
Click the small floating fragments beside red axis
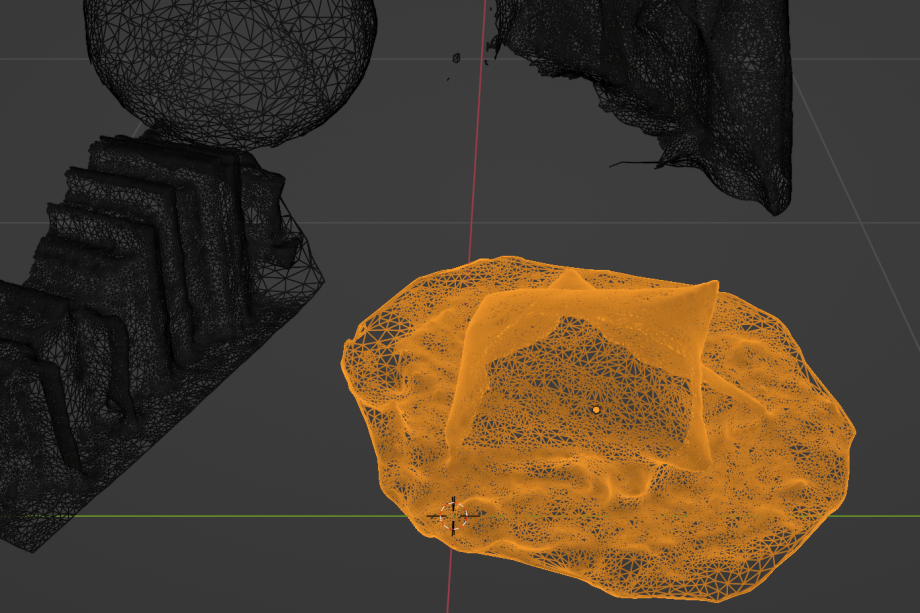pyautogui.click(x=456, y=58)
